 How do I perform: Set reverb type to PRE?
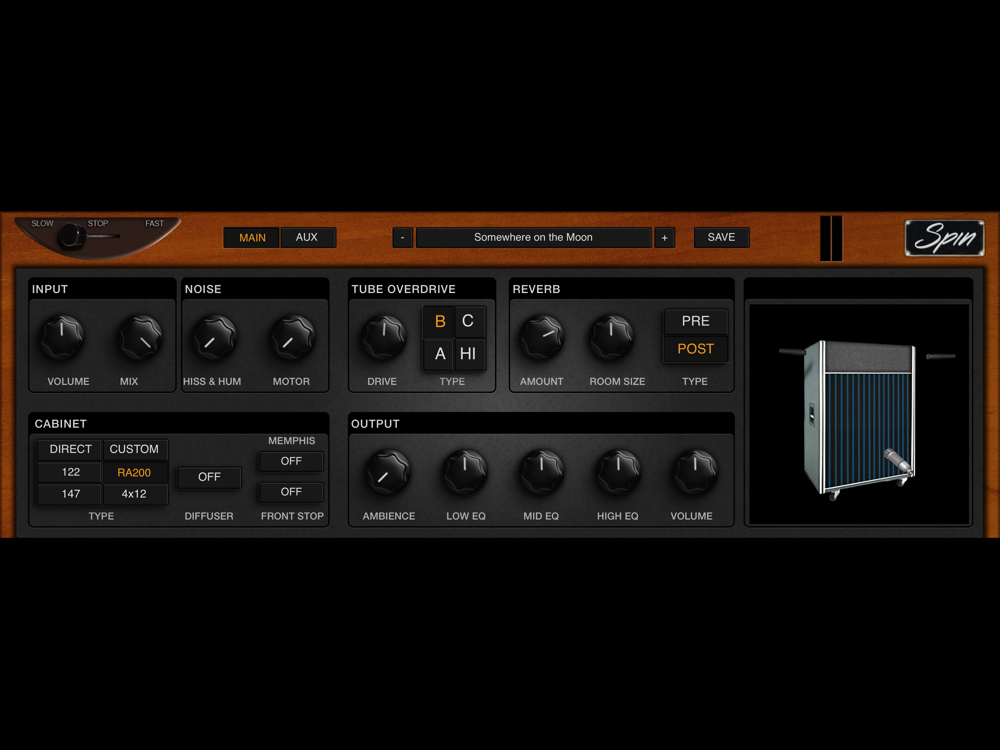pos(695,321)
